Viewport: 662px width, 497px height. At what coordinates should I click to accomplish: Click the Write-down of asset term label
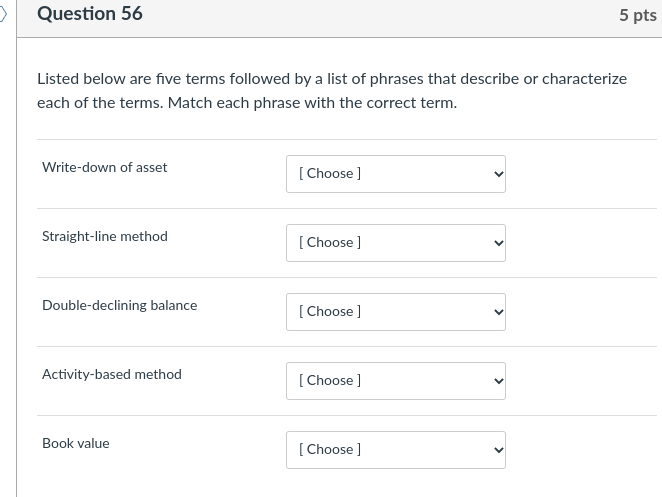pyautogui.click(x=105, y=167)
